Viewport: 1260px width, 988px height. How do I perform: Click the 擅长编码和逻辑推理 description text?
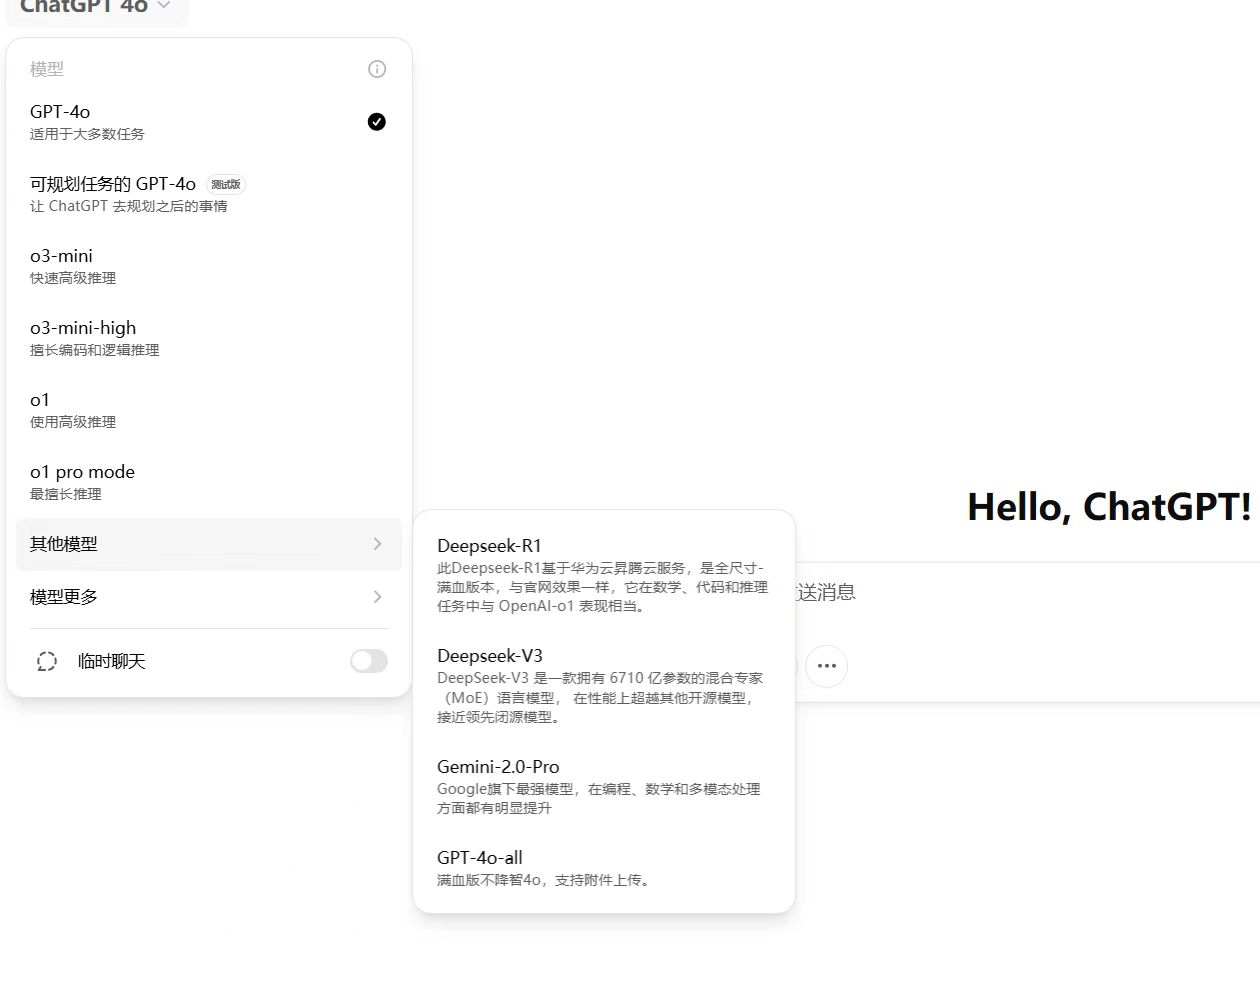[x=95, y=350]
